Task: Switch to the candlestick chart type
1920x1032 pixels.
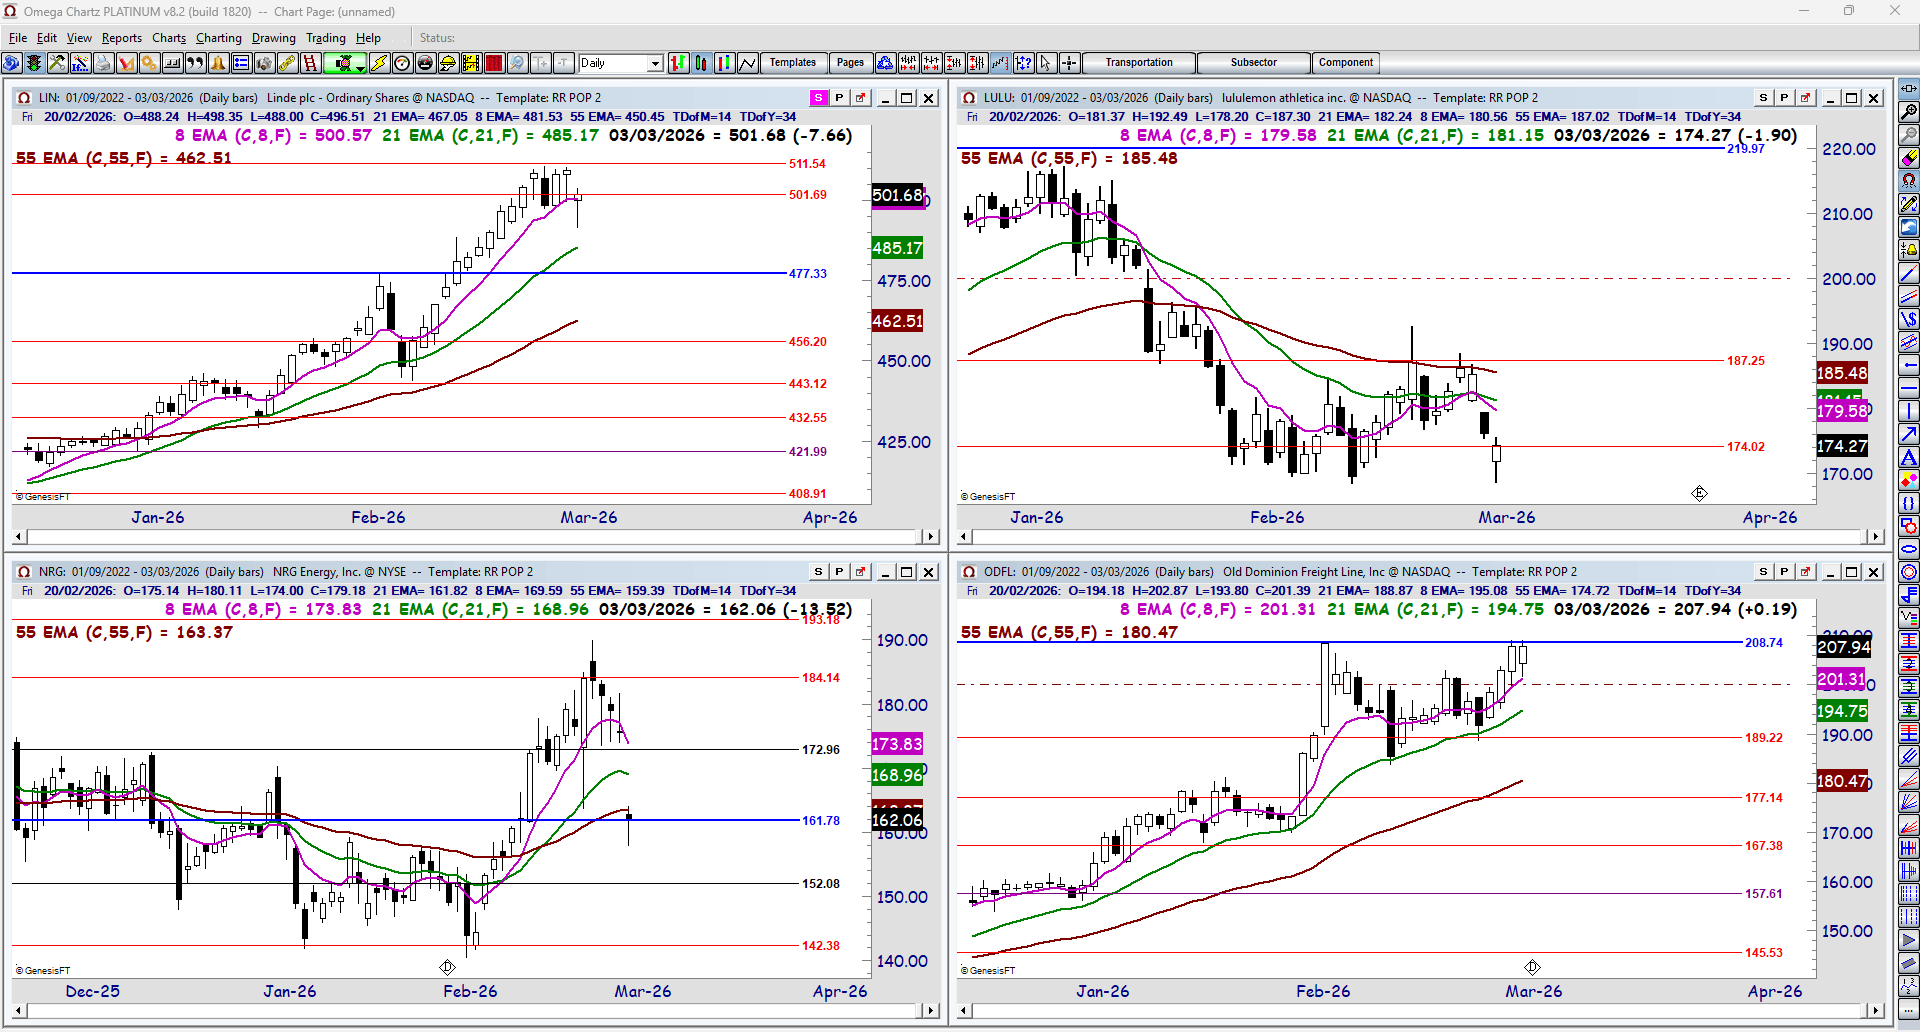Action: [702, 63]
